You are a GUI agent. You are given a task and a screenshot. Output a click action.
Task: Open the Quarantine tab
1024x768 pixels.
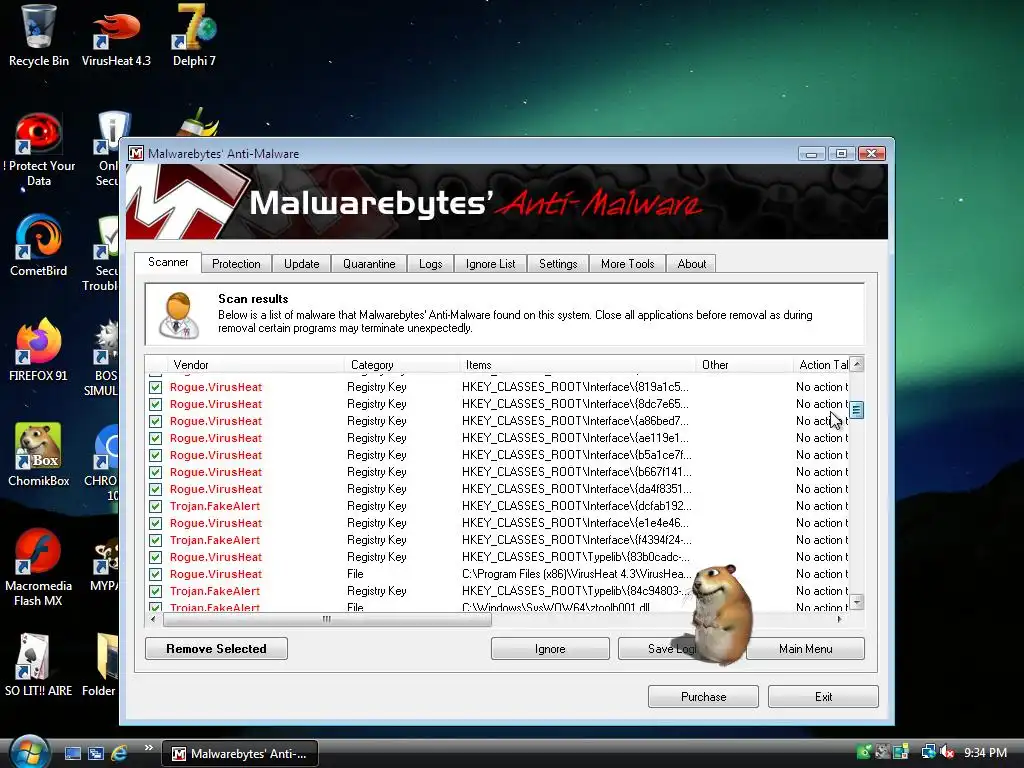369,264
